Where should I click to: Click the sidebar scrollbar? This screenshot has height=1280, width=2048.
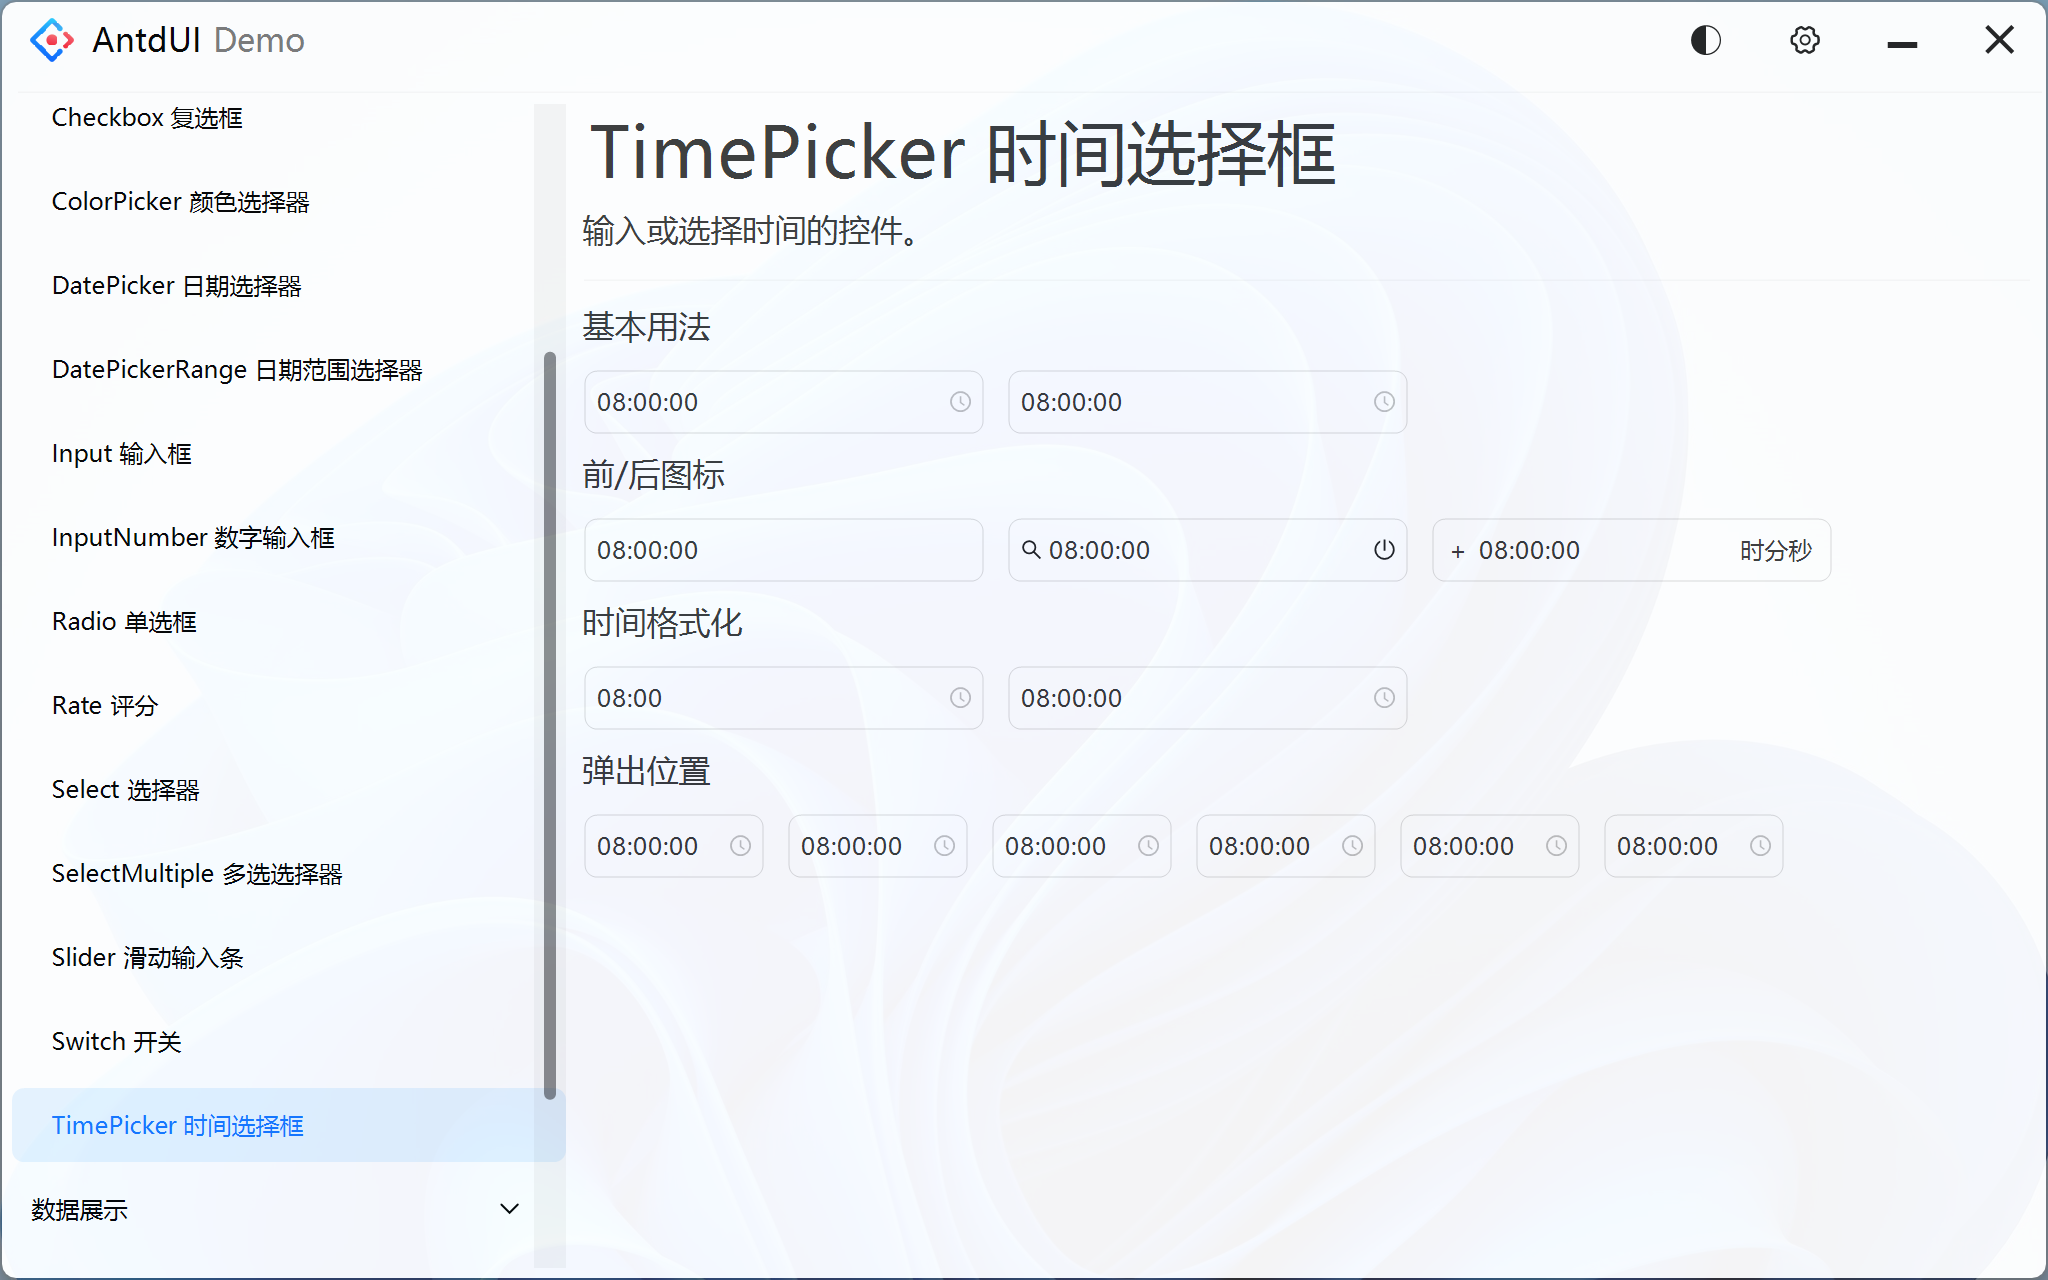pyautogui.click(x=549, y=720)
